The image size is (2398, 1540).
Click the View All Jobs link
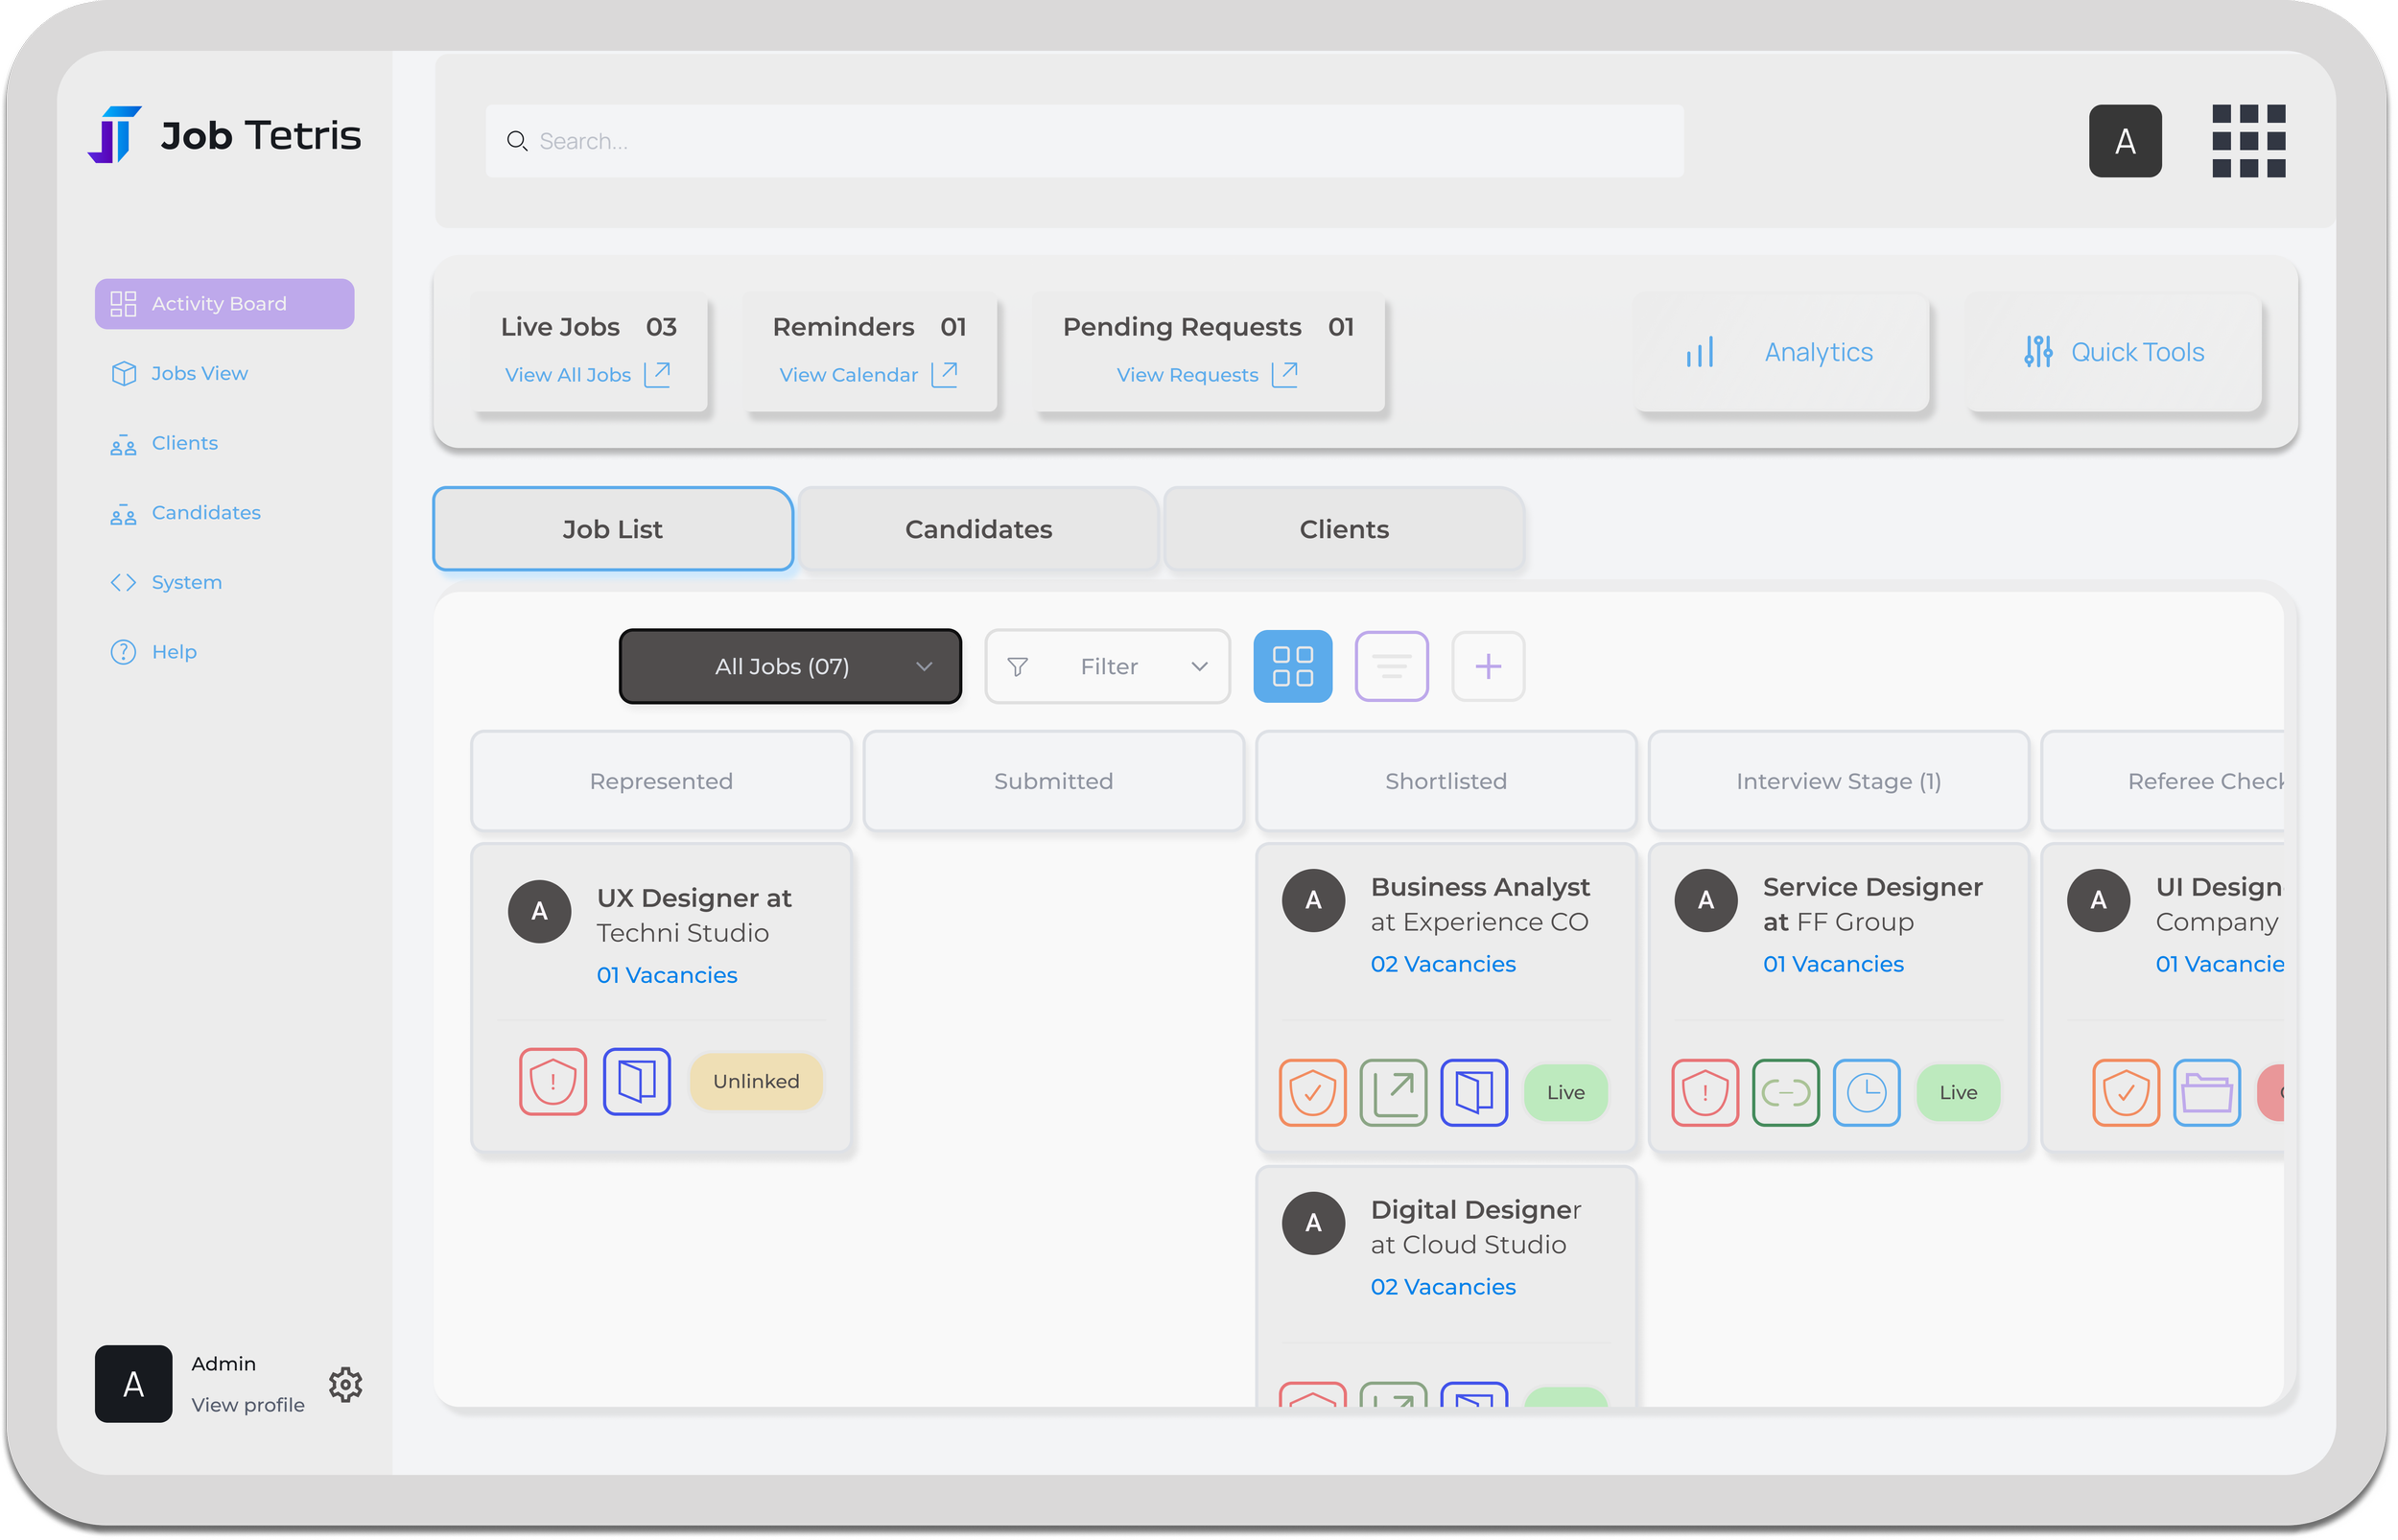(x=567, y=375)
